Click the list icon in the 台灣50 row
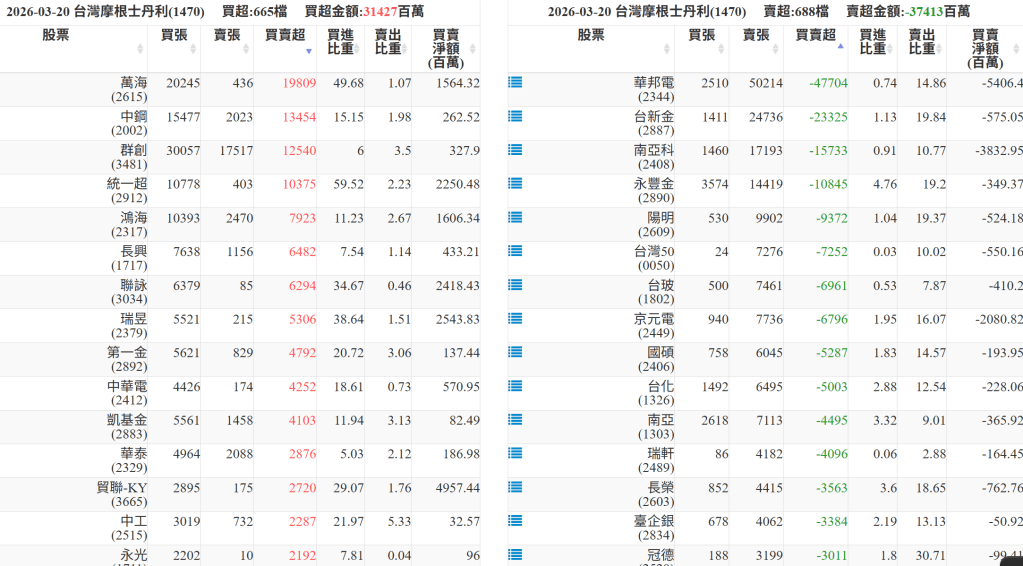The height and width of the screenshot is (566, 1023). coord(515,251)
